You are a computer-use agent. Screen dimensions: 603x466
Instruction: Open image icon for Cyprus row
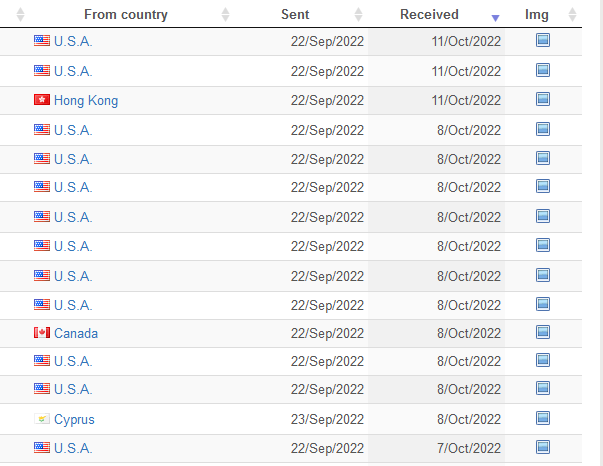tap(543, 418)
